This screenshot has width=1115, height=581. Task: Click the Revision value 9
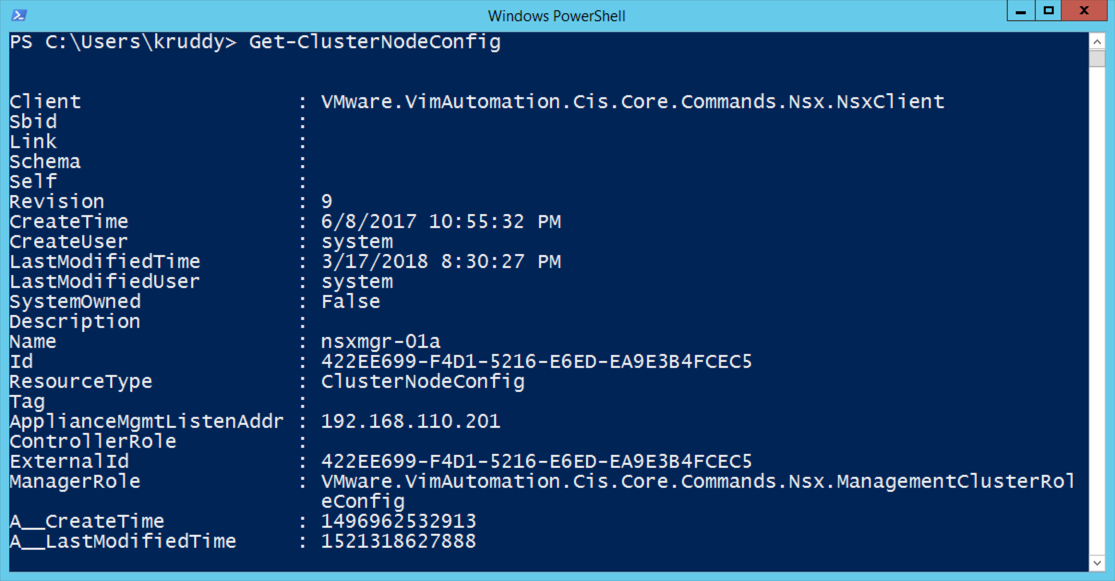click(x=327, y=201)
